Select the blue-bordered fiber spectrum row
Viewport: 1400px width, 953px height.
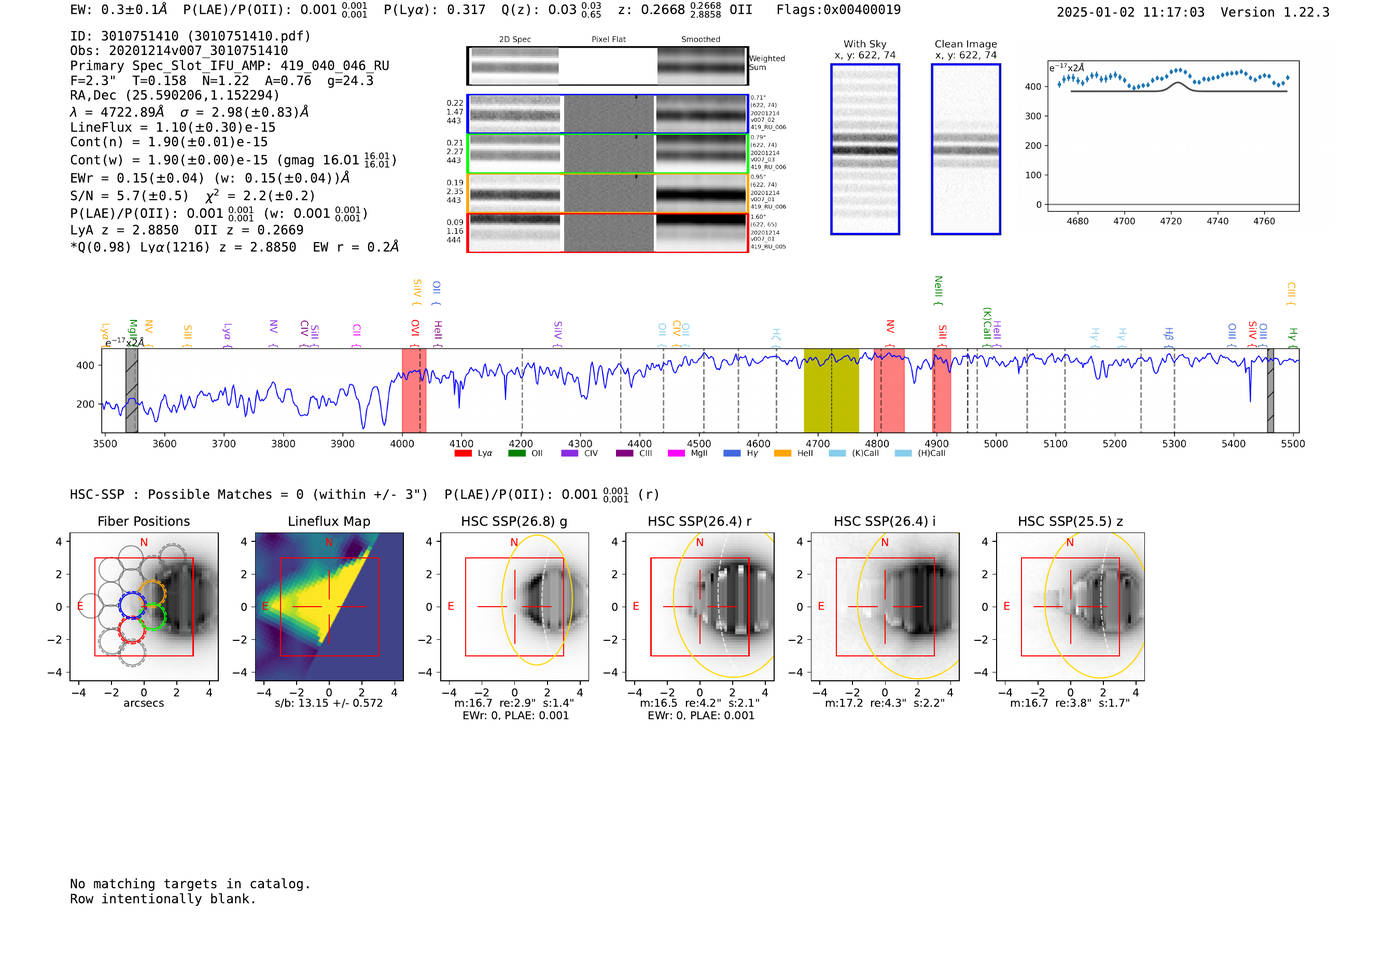click(x=607, y=114)
